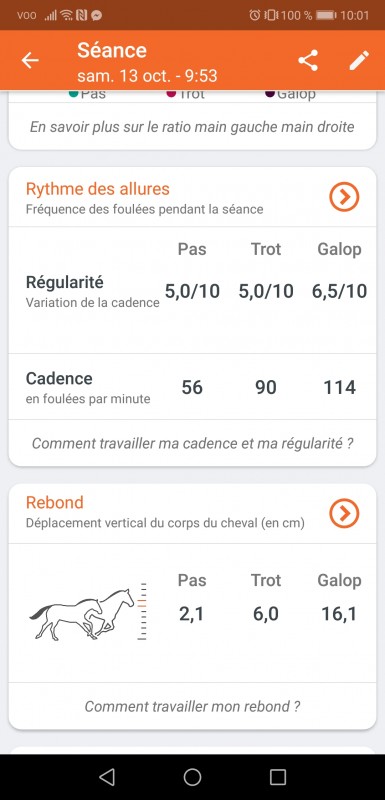
Task: Tap the back arrow in header
Action: coord(30,60)
